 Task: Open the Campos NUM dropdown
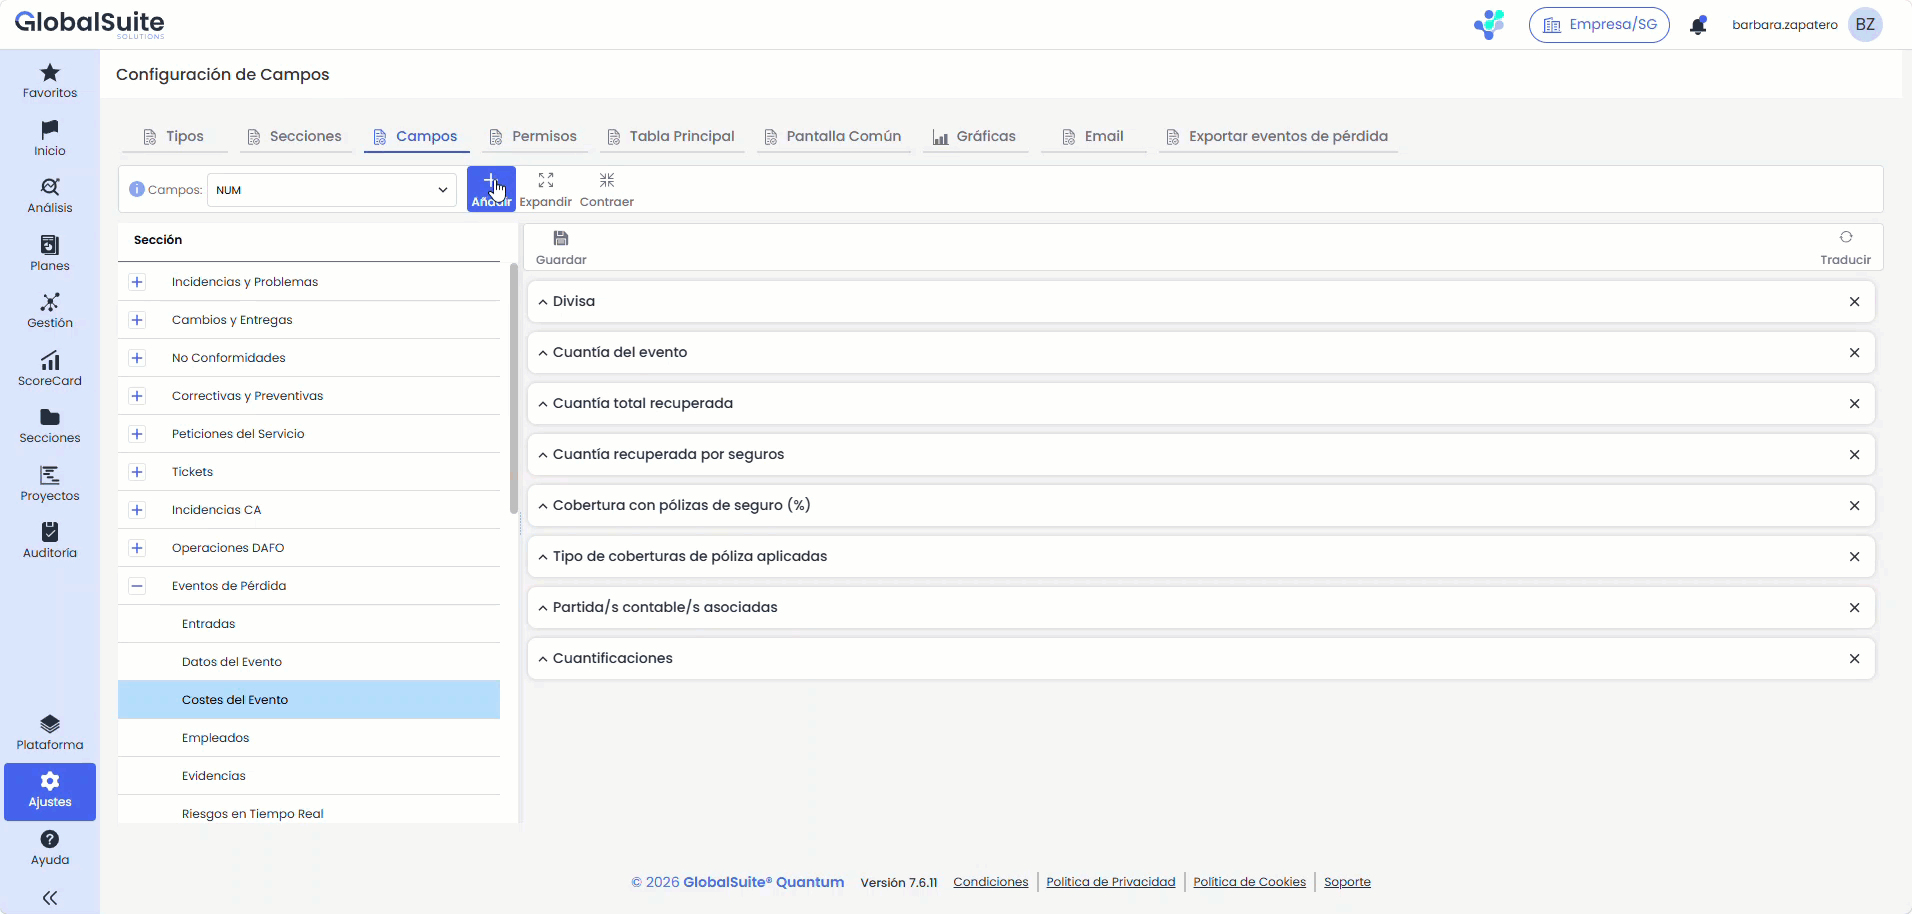332,190
